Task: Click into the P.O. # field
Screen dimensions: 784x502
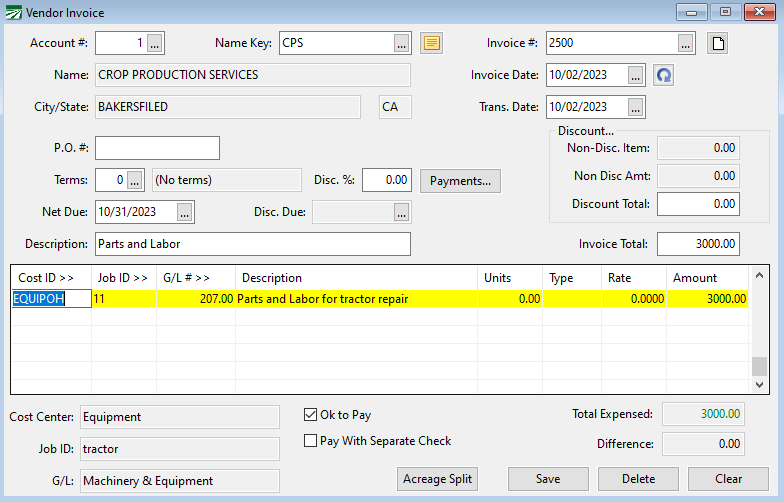Action: point(157,148)
